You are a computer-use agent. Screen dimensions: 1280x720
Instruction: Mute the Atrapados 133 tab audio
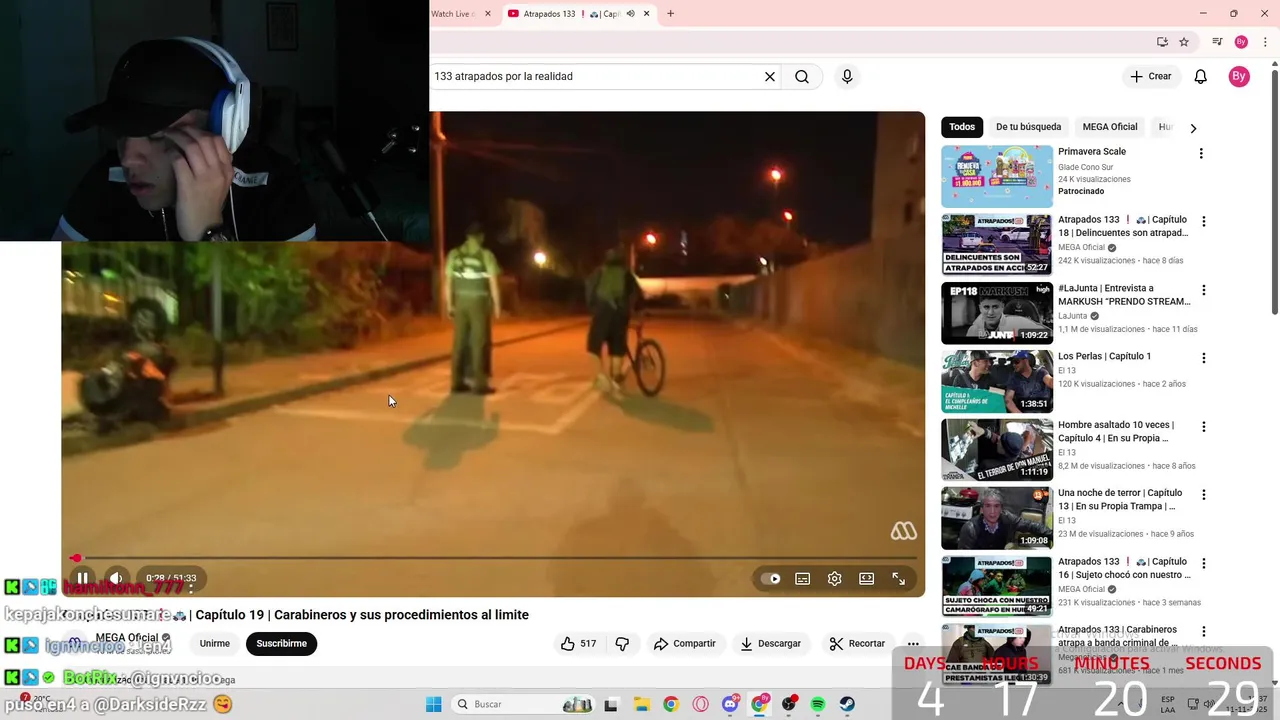tap(630, 14)
